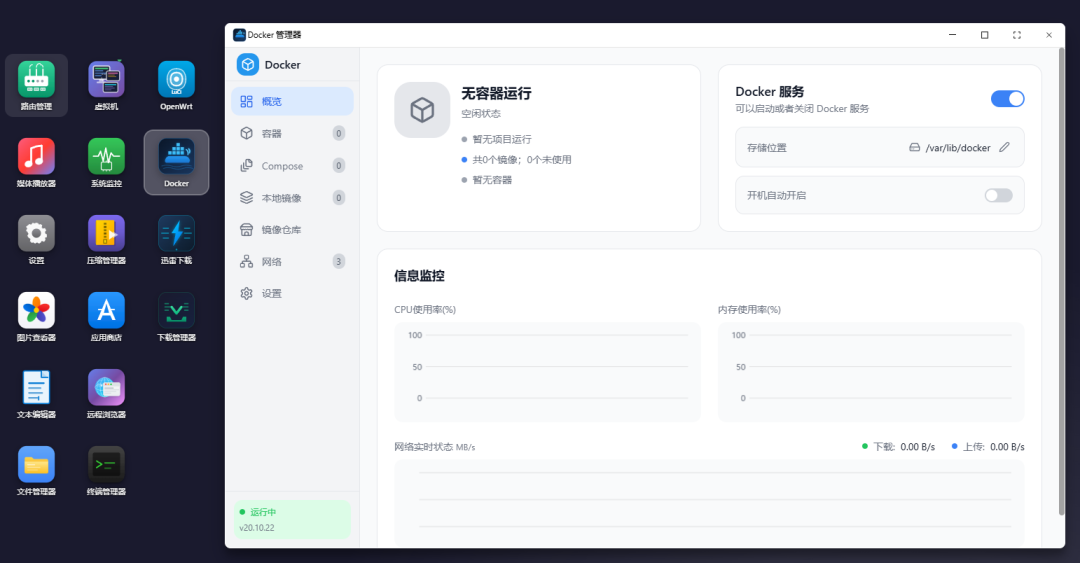Click the pencil icon next to /var/lib/docker

click(1004, 148)
